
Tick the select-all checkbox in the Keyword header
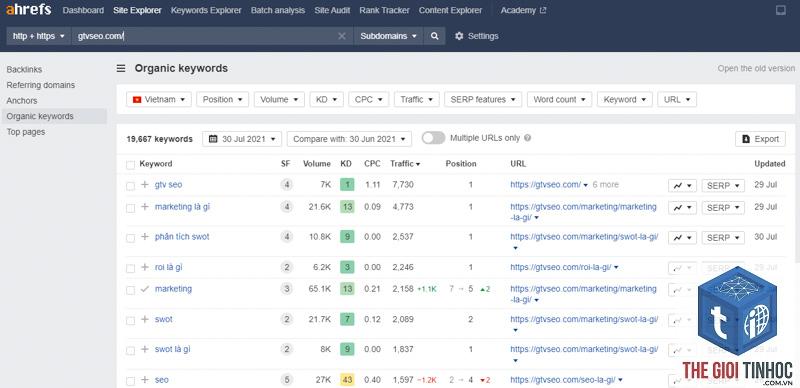[131, 164]
